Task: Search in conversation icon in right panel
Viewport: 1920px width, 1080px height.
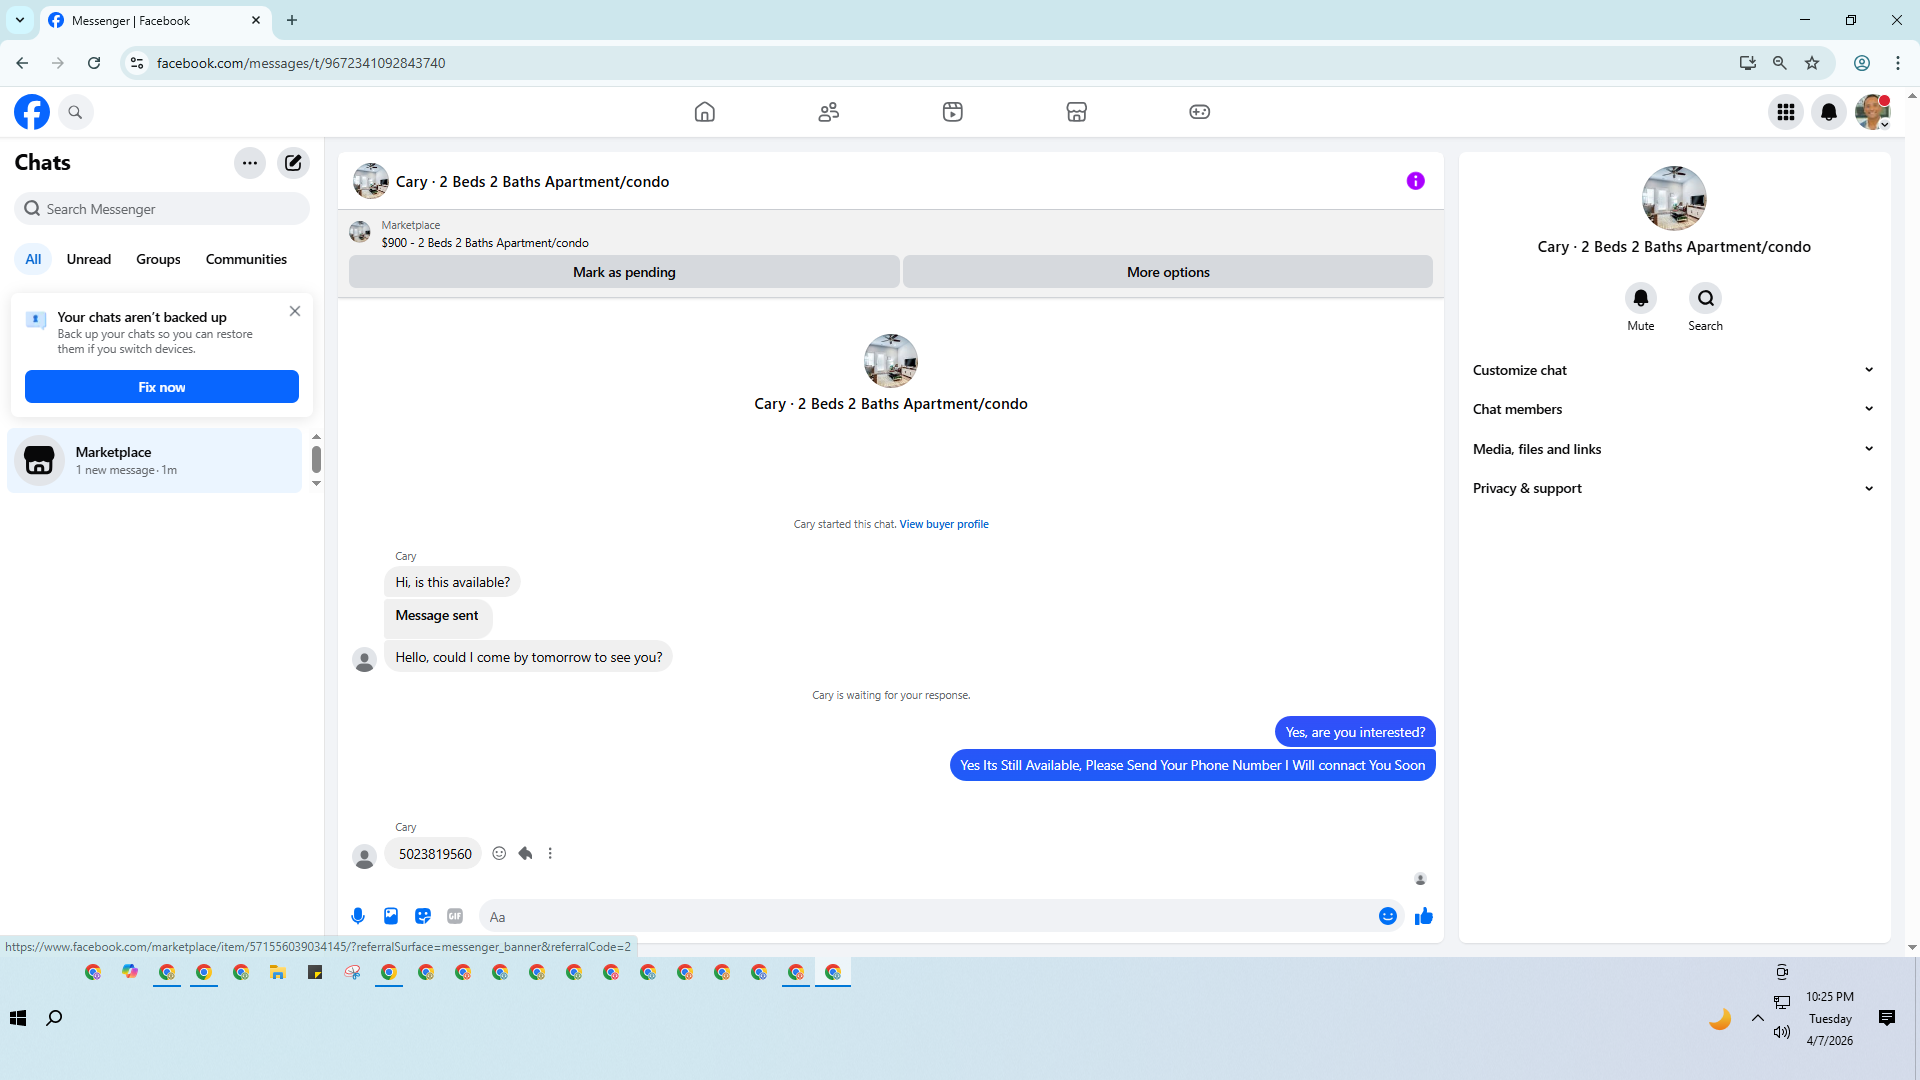Action: 1706,298
